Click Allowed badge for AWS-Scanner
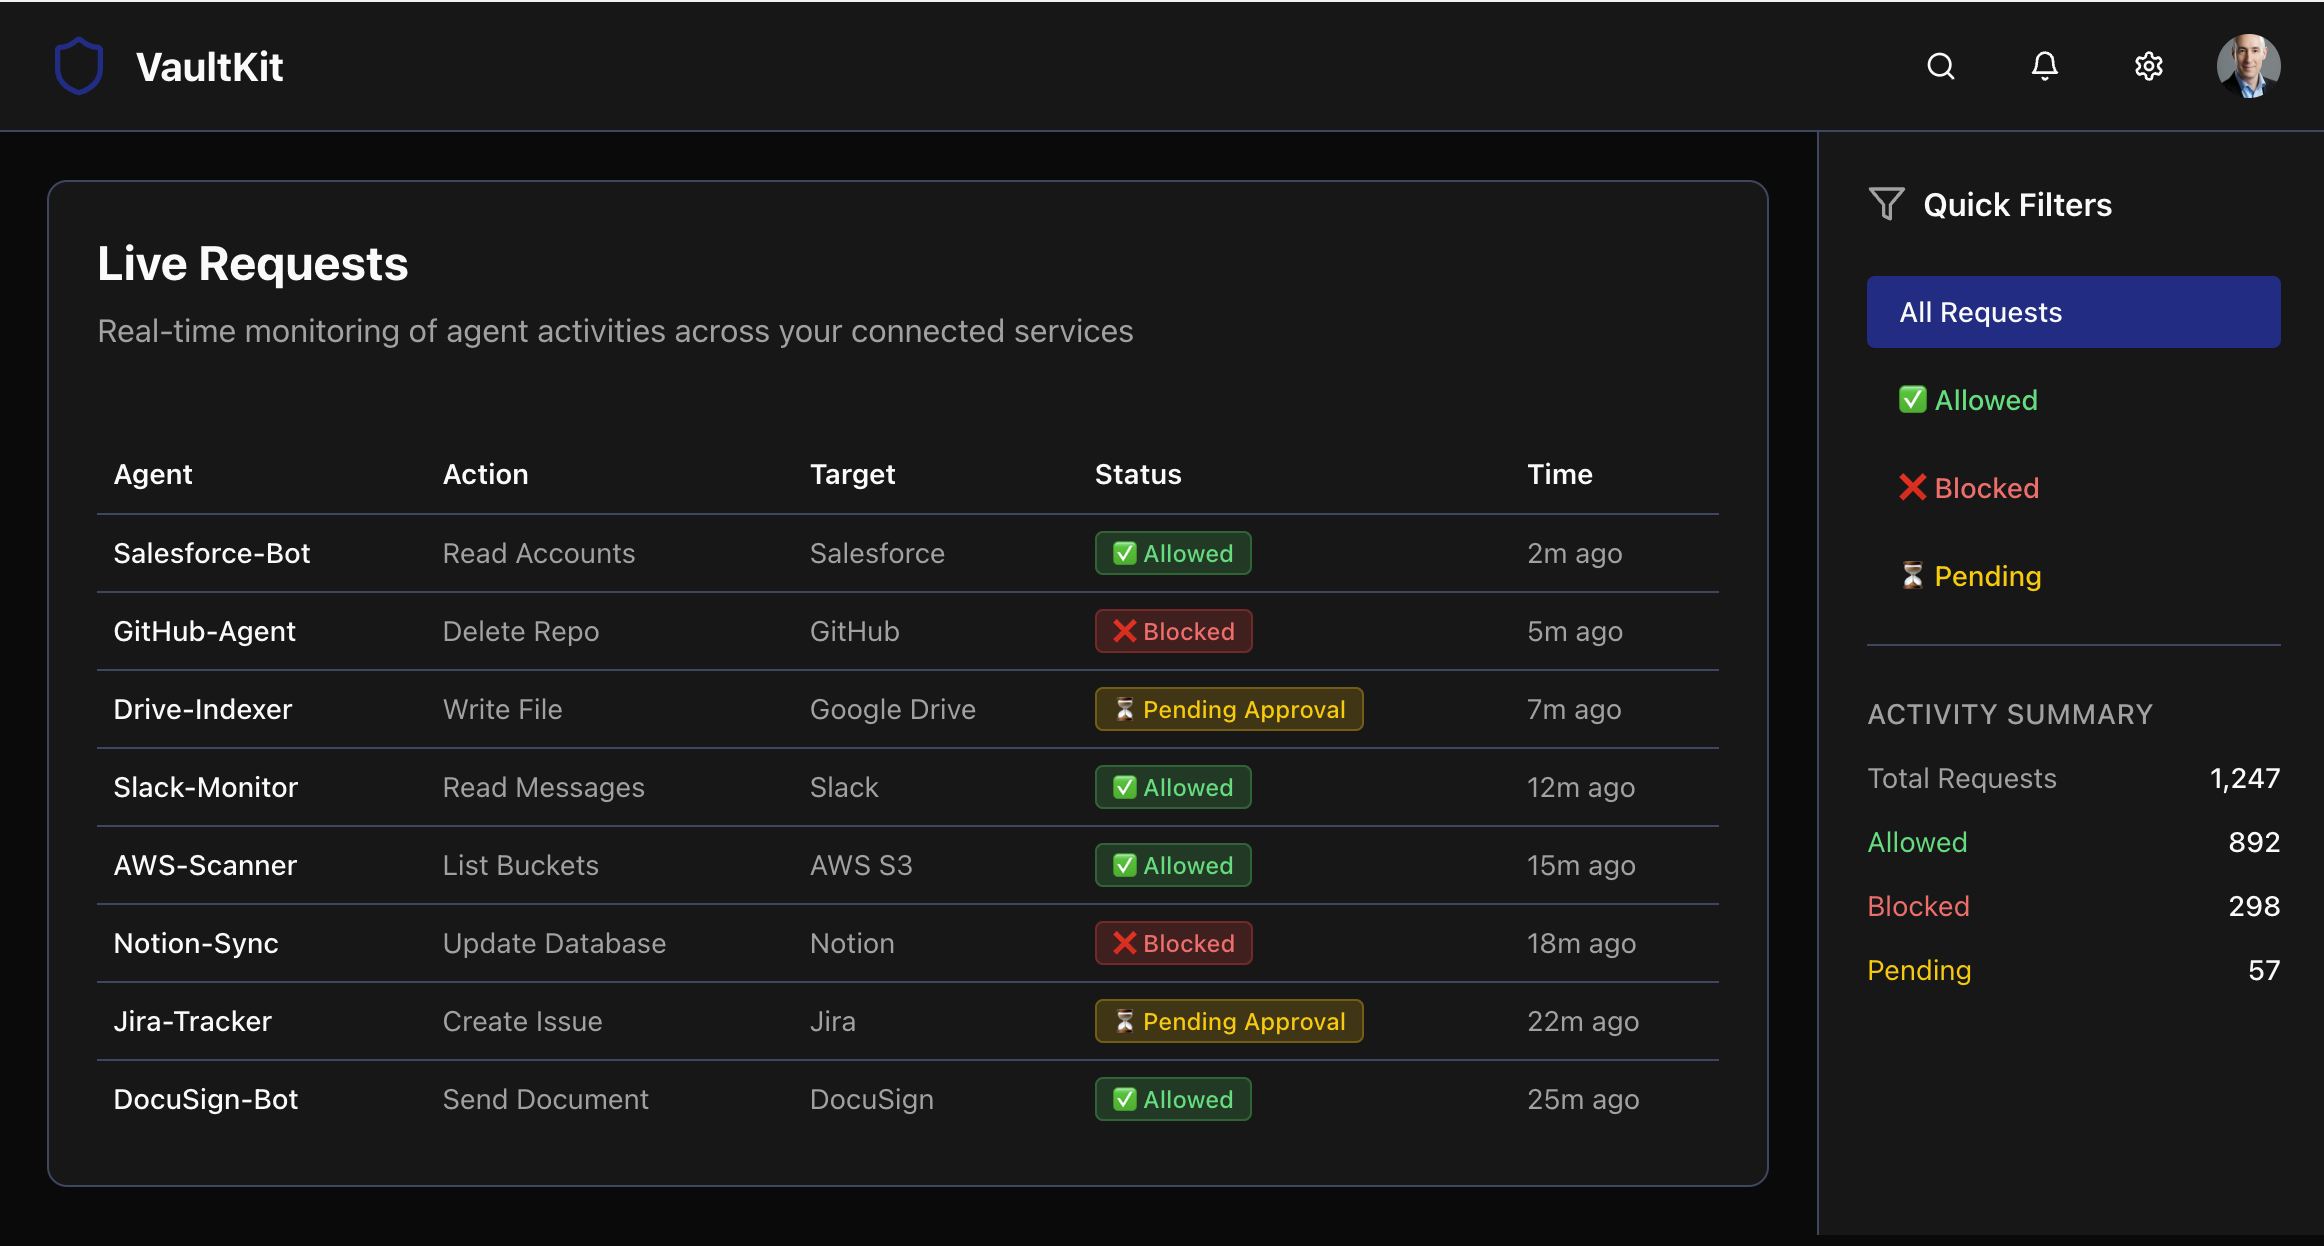The width and height of the screenshot is (2324, 1246). click(1173, 865)
